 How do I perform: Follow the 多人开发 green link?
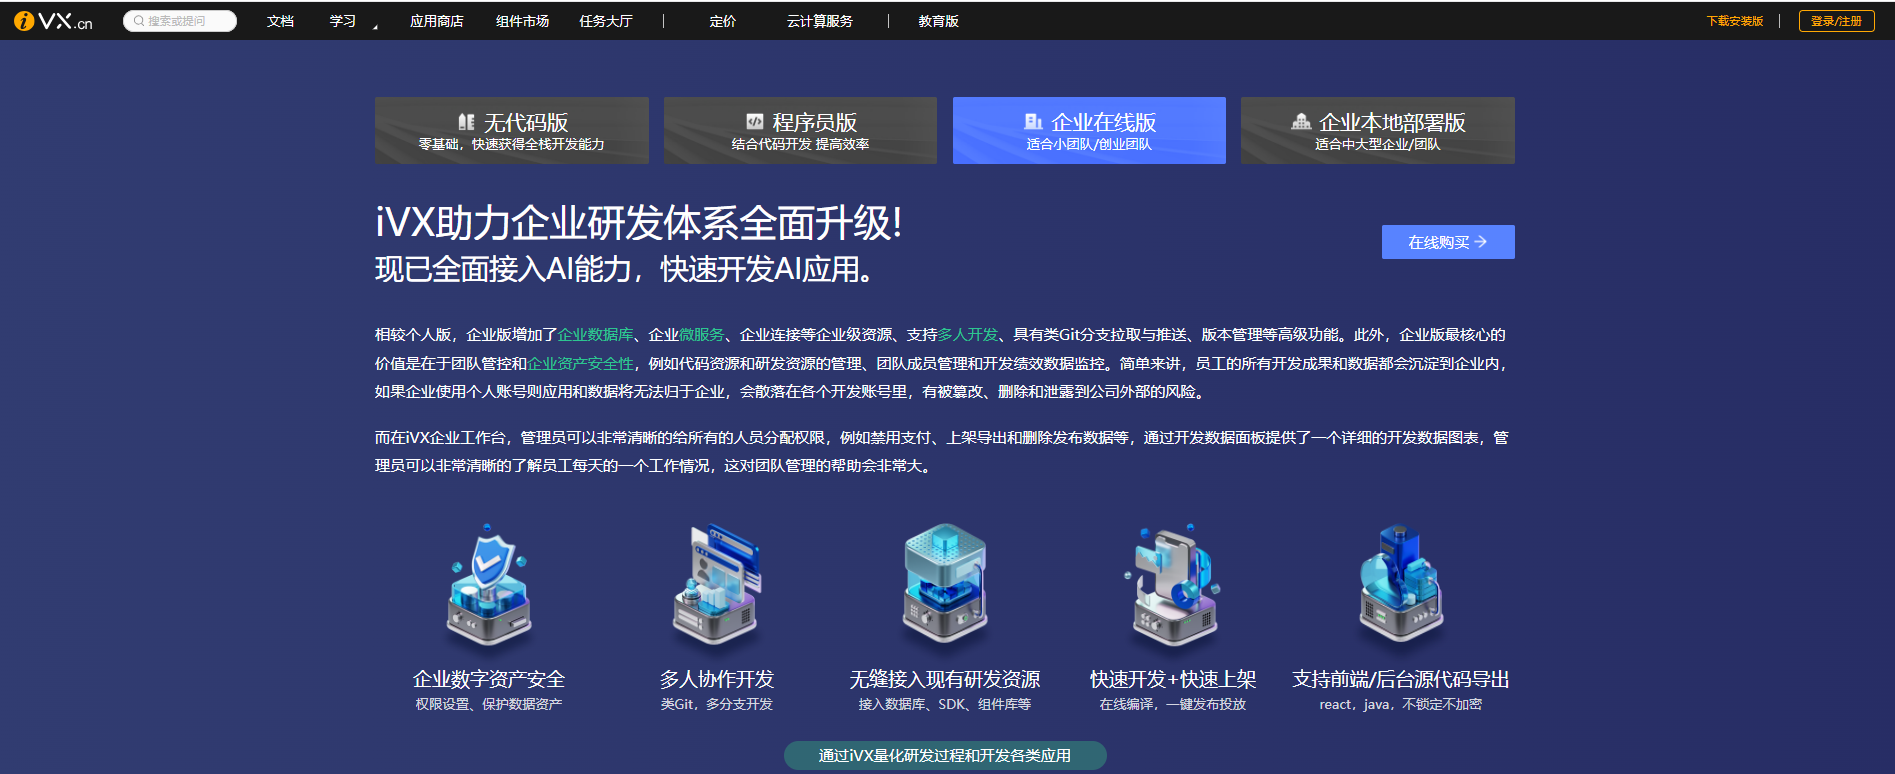968,335
